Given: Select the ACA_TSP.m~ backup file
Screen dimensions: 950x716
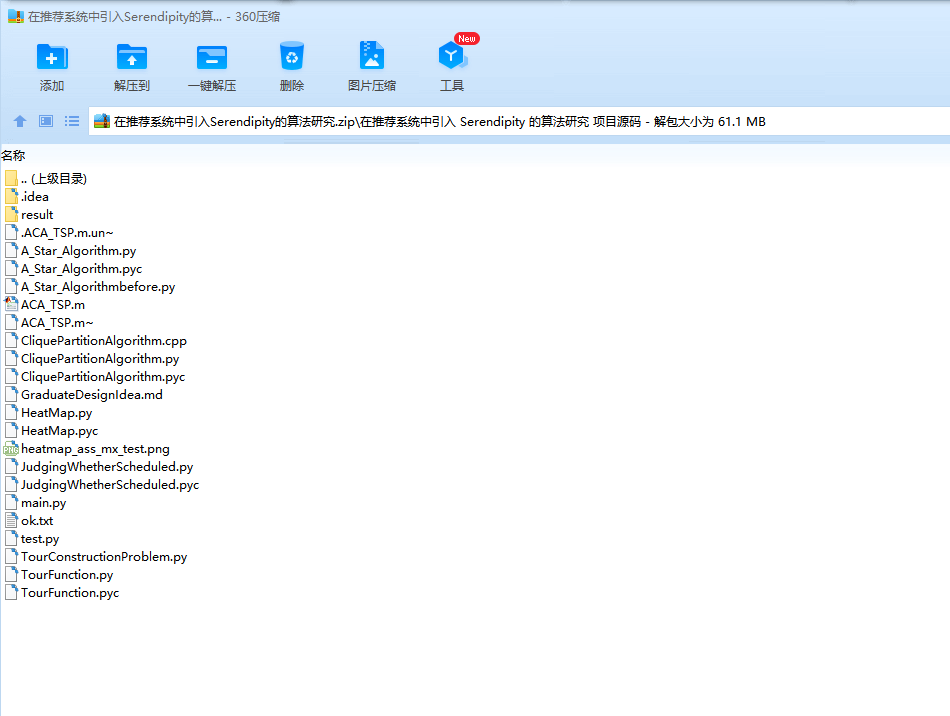Looking at the screenshot, I should pos(57,323).
